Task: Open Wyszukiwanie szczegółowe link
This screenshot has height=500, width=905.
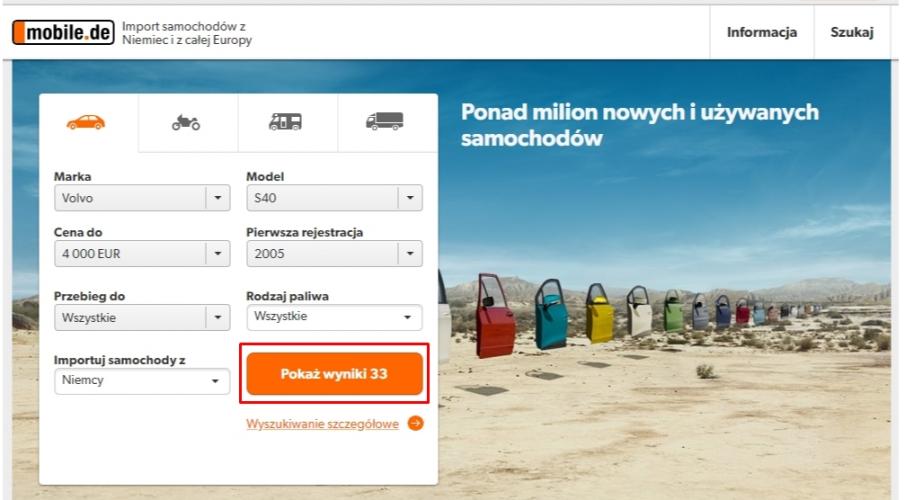Action: pyautogui.click(x=322, y=424)
